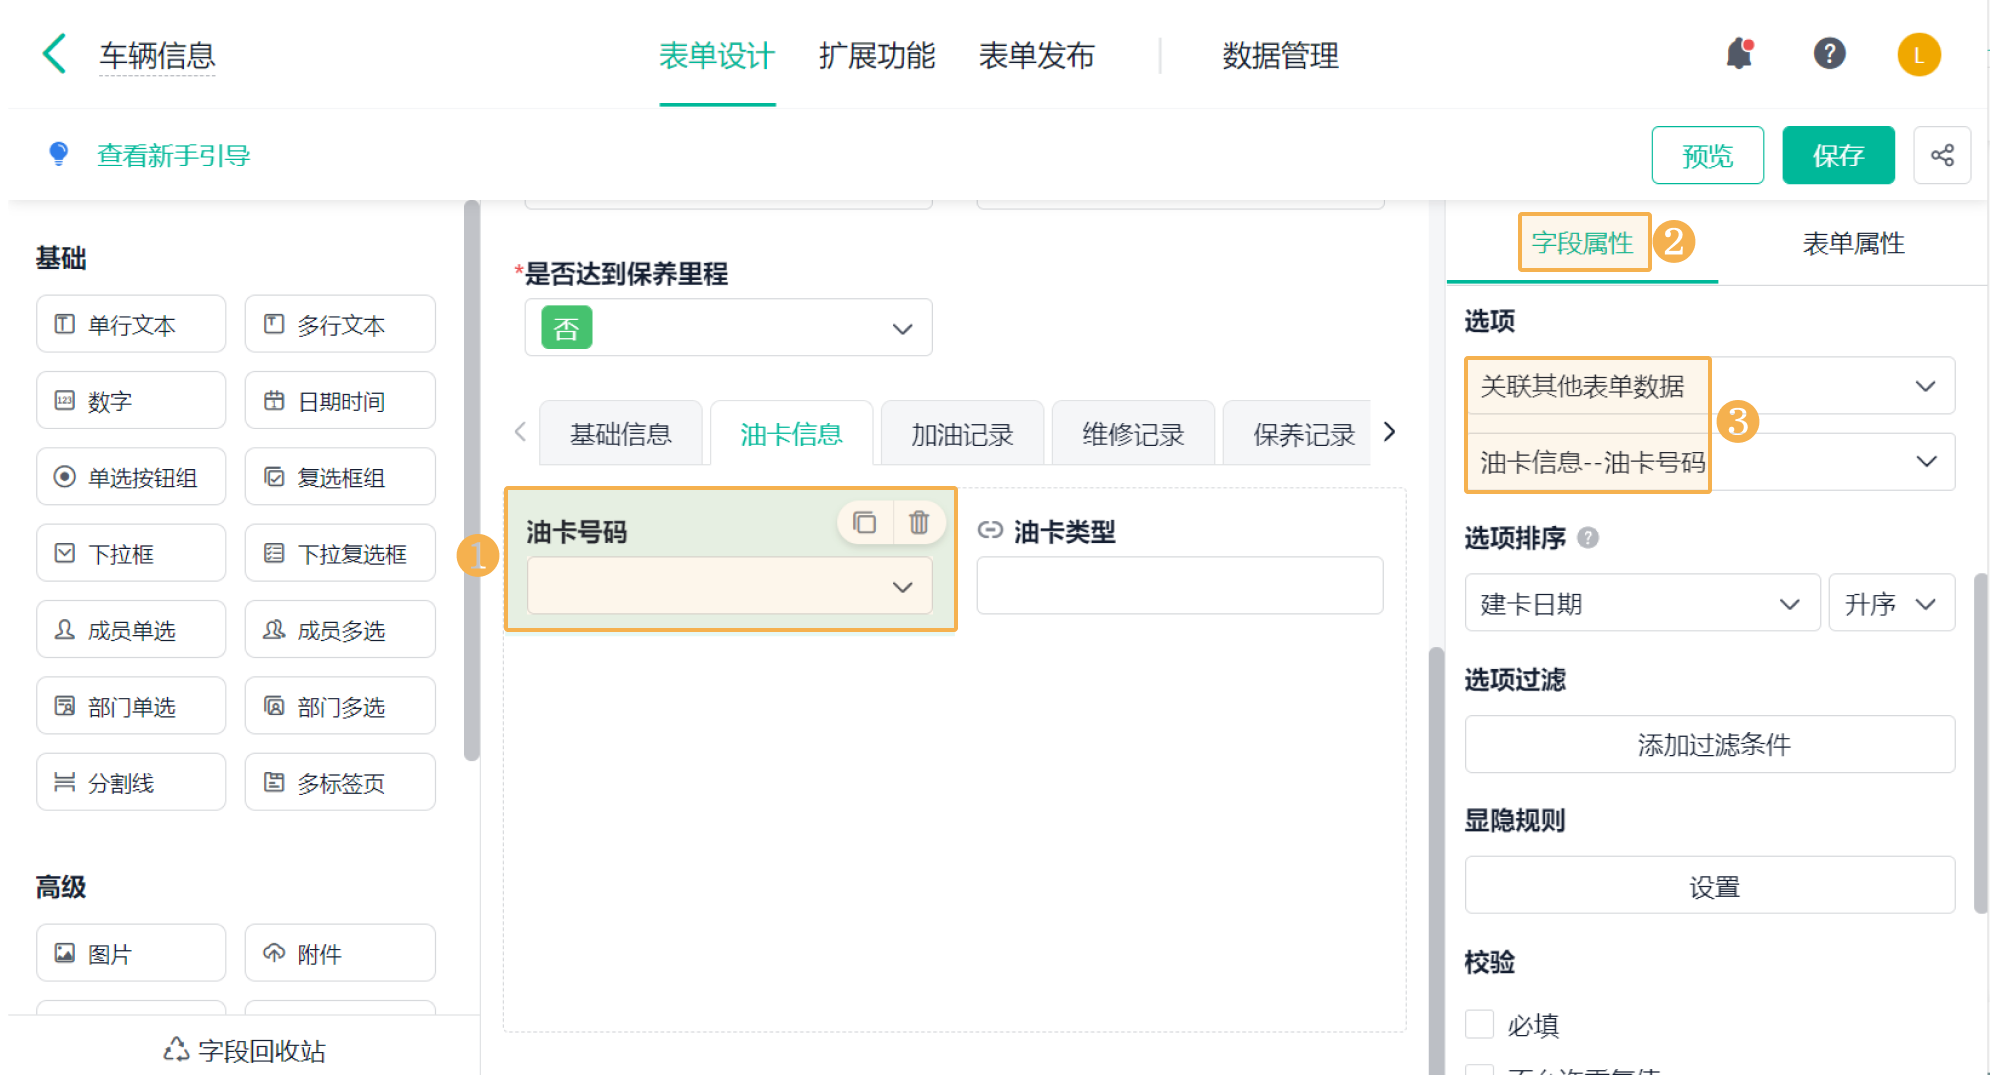
Task: Click the 预览 button
Action: 1707,155
